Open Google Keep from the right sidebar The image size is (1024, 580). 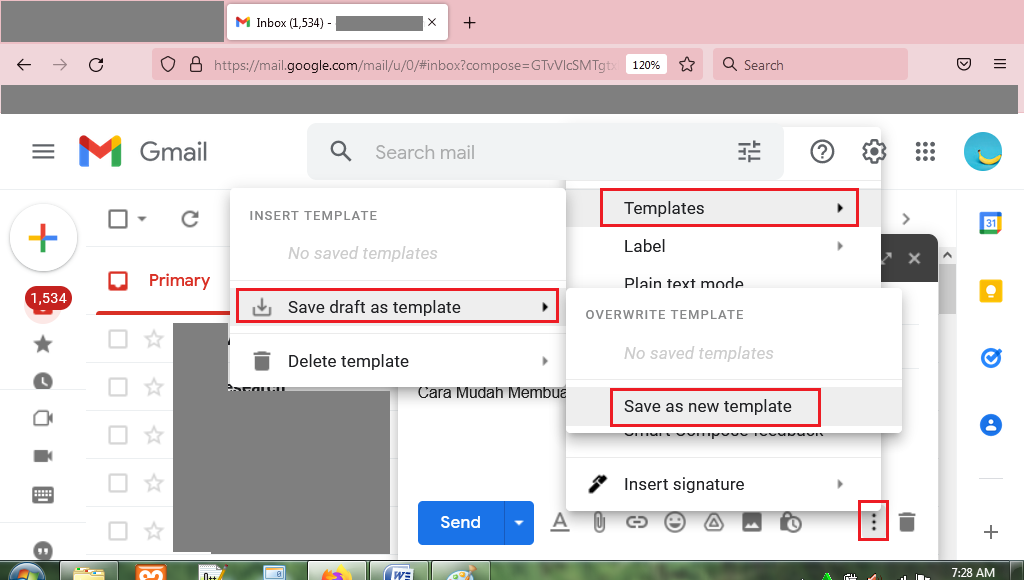(x=990, y=291)
